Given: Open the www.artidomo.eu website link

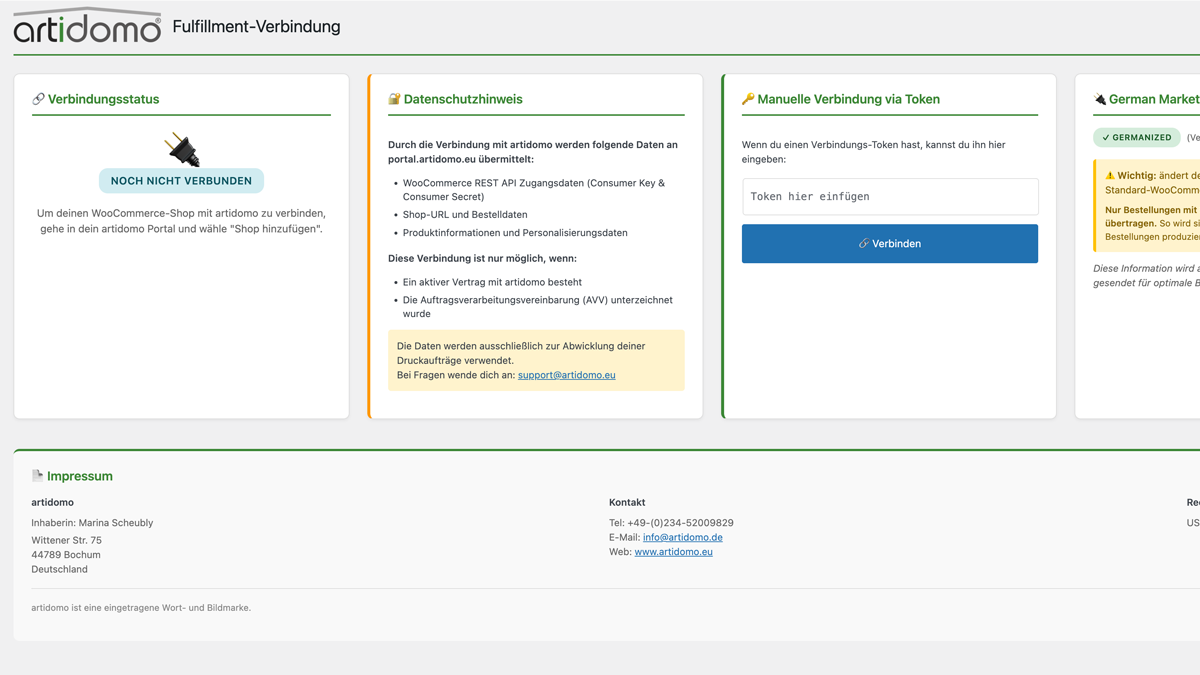Looking at the screenshot, I should pos(674,551).
